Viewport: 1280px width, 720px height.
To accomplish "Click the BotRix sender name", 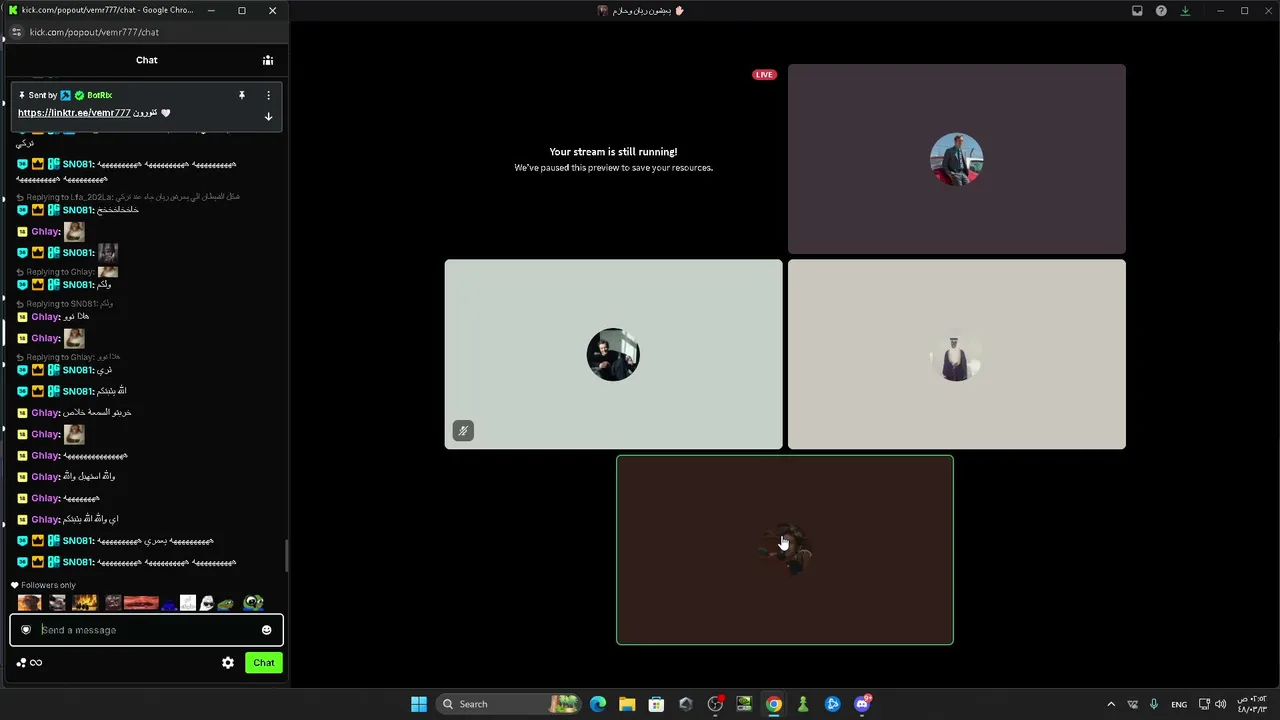I will point(99,95).
